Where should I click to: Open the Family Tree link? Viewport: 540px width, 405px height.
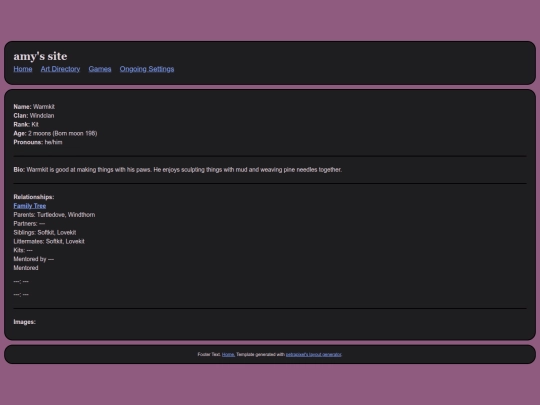pos(30,206)
